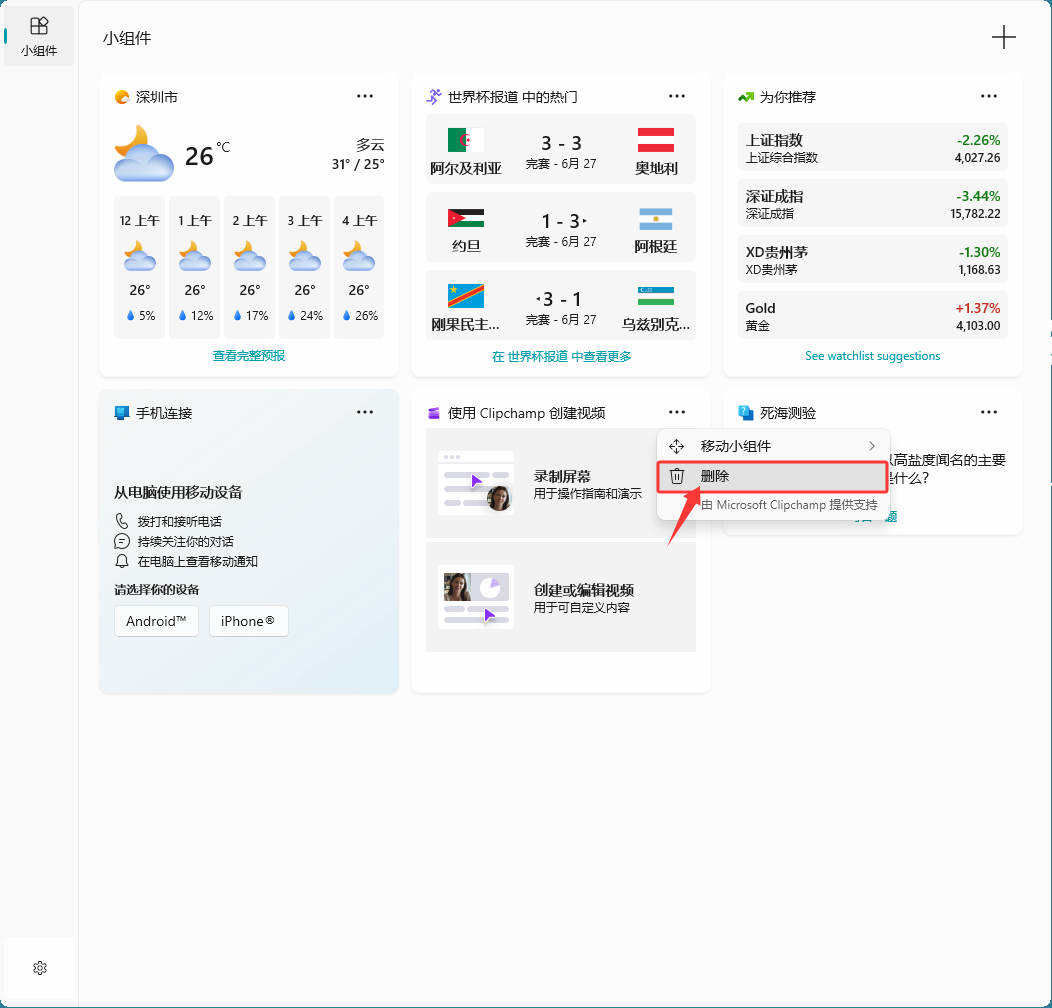Open 刚果民主 vs 乌兹别克 match result
The image size is (1052, 1008).
point(561,305)
